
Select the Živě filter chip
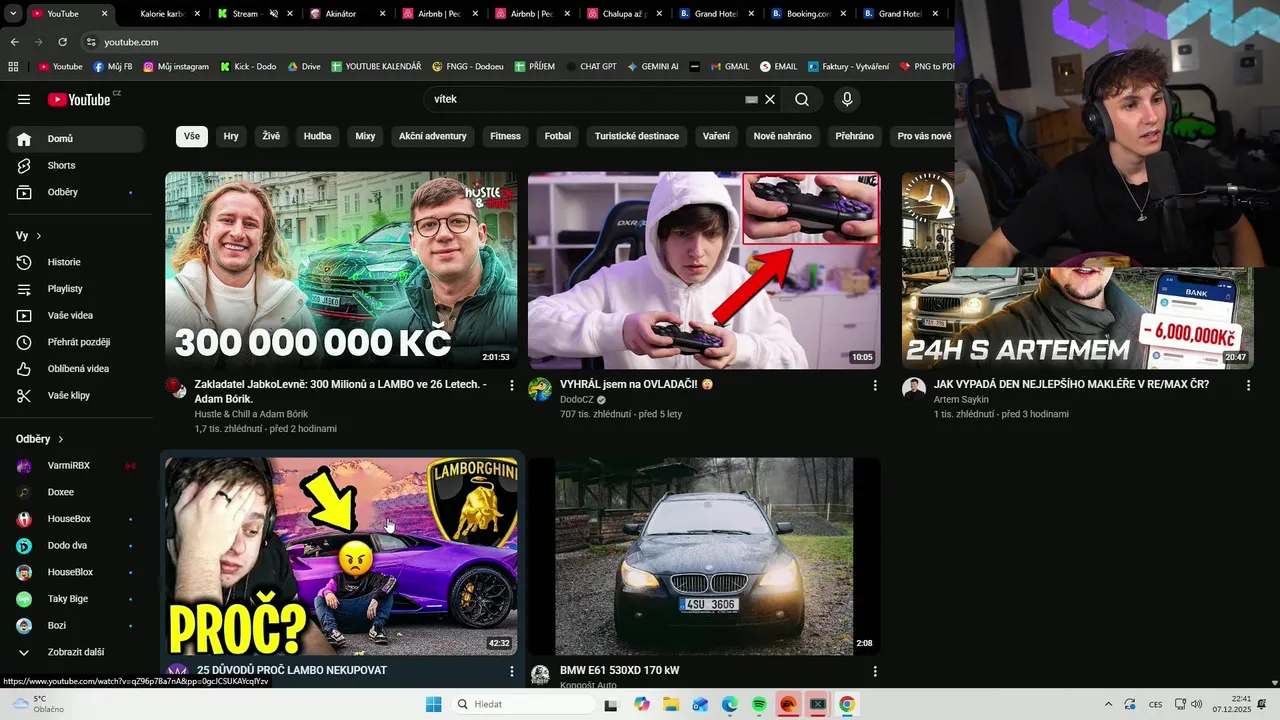(271, 136)
